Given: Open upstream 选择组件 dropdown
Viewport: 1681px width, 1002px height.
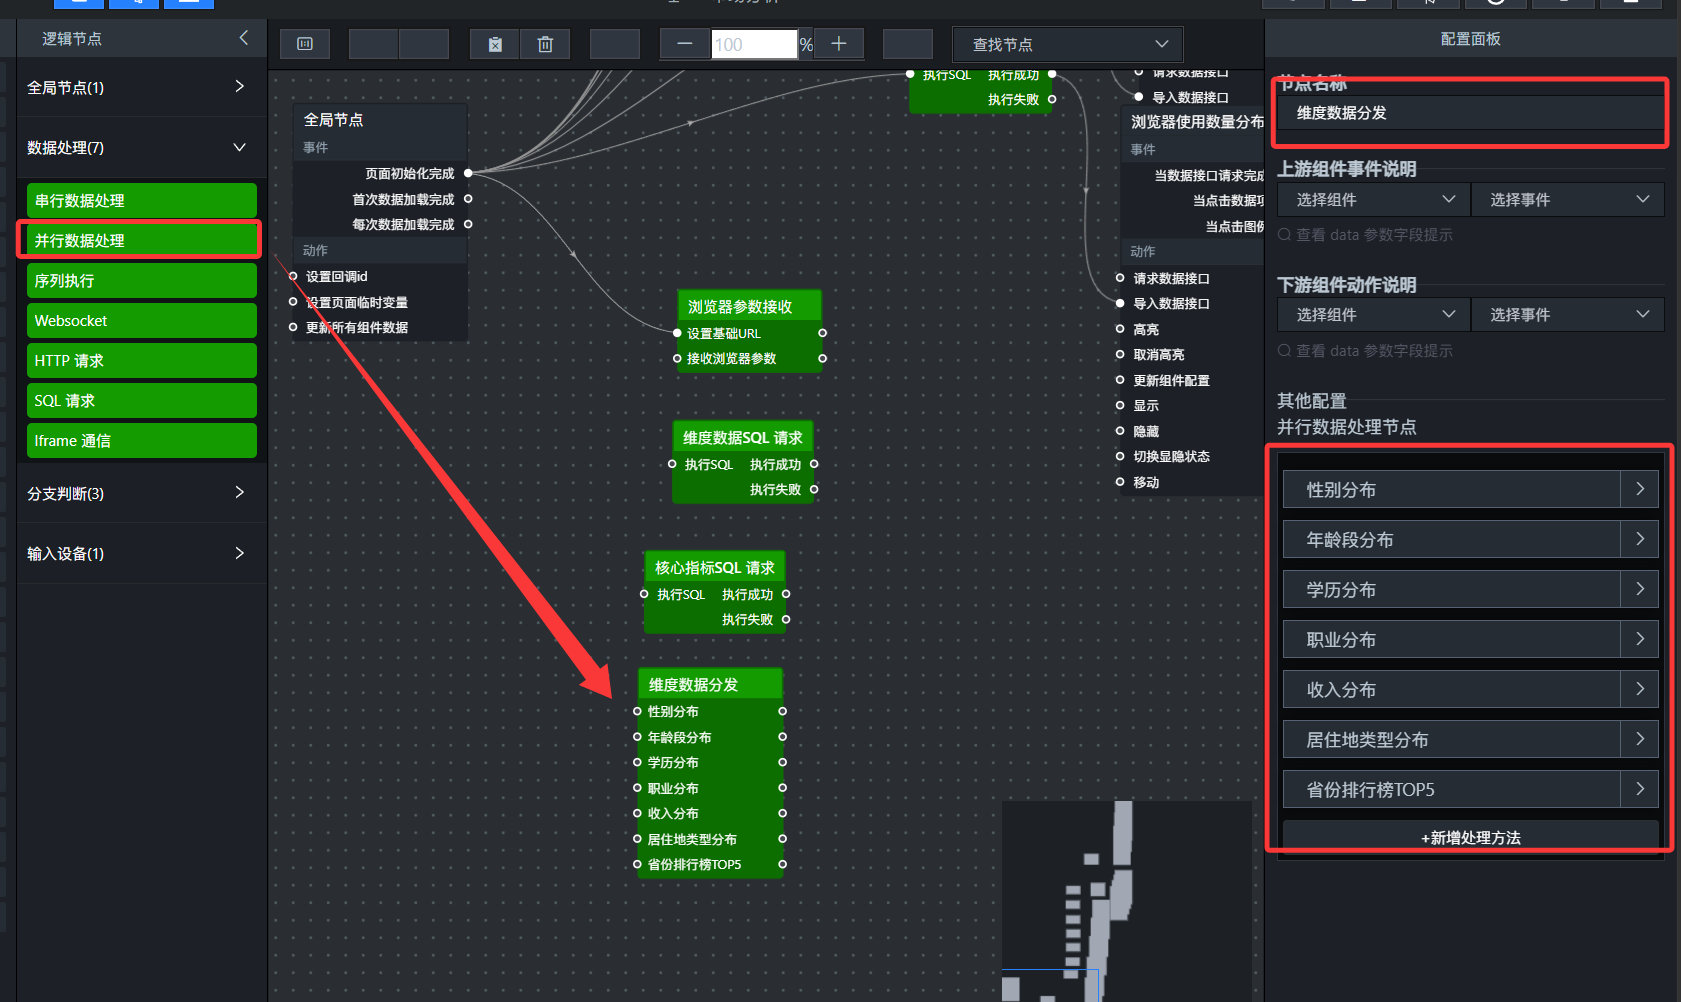Looking at the screenshot, I should coord(1374,199).
